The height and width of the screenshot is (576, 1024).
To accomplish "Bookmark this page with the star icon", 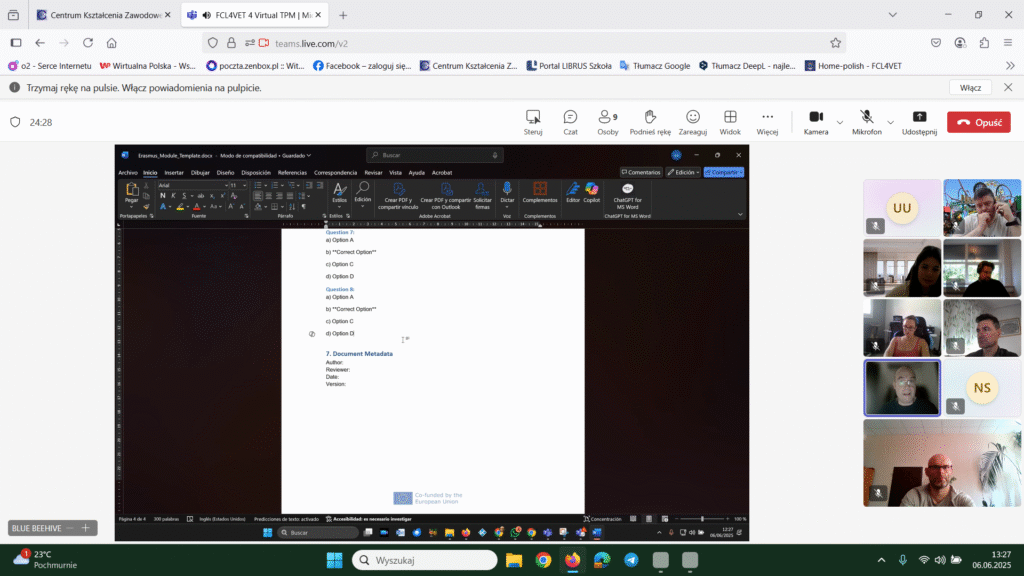I will (x=835, y=43).
